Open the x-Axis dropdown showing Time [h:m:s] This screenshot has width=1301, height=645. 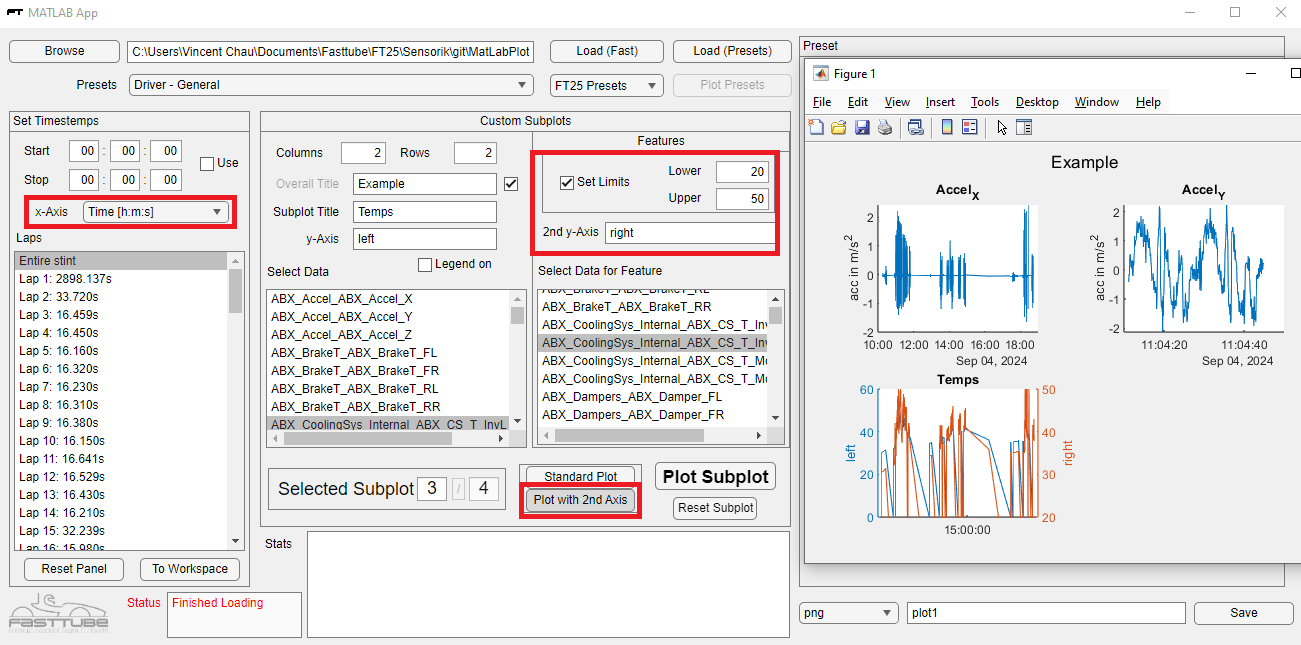(x=155, y=211)
